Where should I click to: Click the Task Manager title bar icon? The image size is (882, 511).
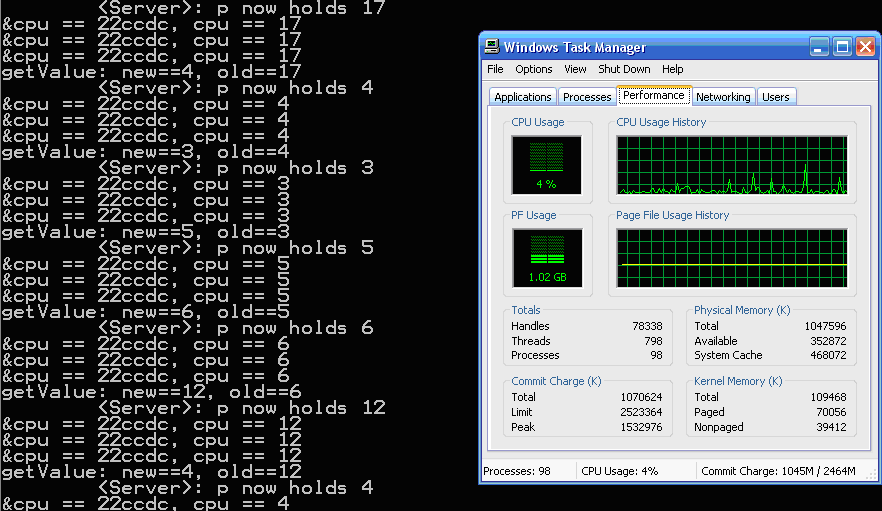click(492, 47)
